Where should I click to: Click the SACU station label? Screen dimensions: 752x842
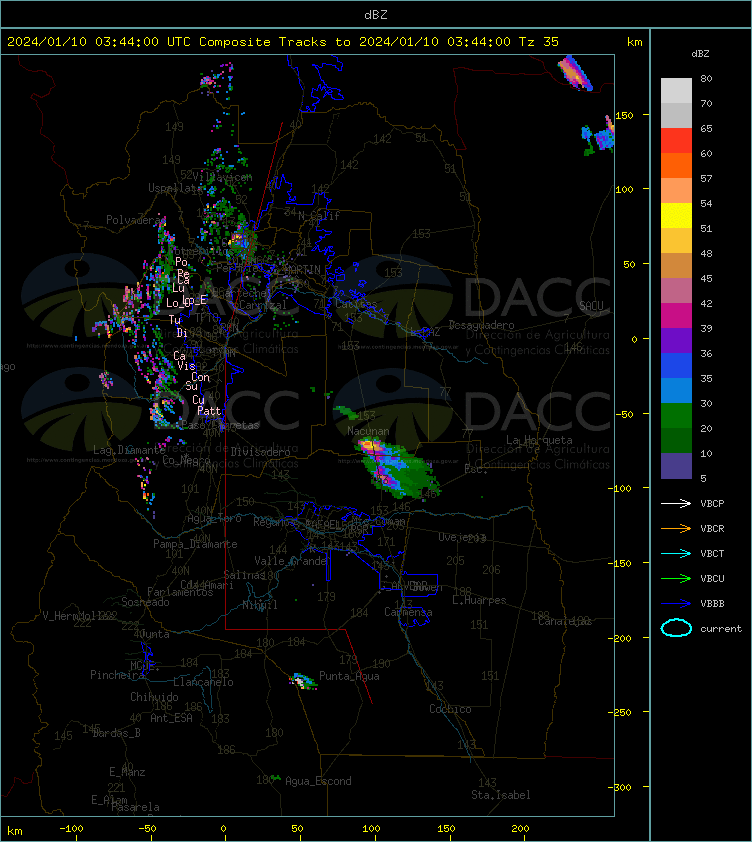tap(591, 306)
